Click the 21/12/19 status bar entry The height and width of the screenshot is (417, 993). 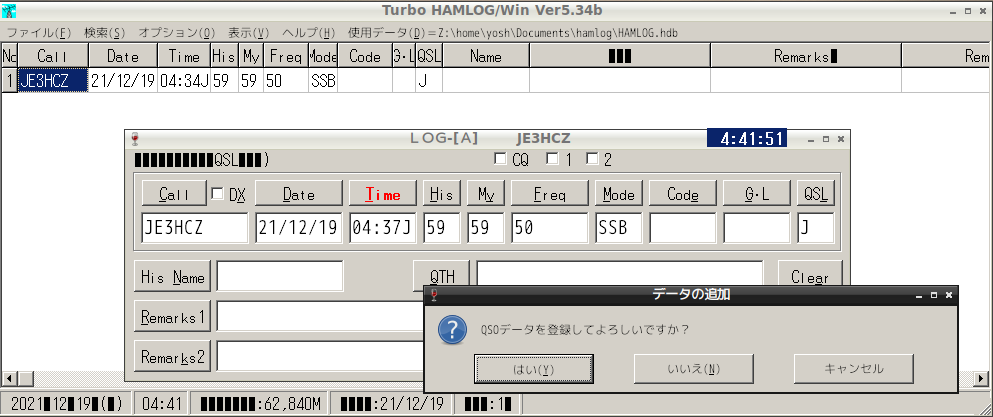tap(393, 403)
